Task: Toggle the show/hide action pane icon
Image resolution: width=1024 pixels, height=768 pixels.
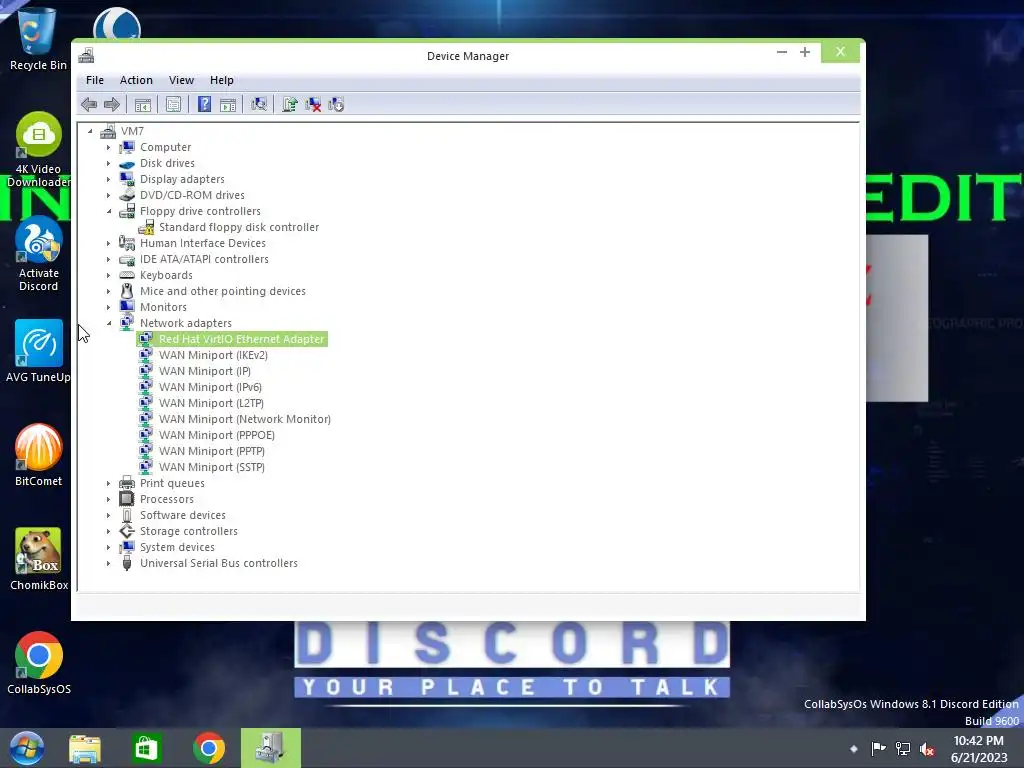Action: tap(228, 104)
